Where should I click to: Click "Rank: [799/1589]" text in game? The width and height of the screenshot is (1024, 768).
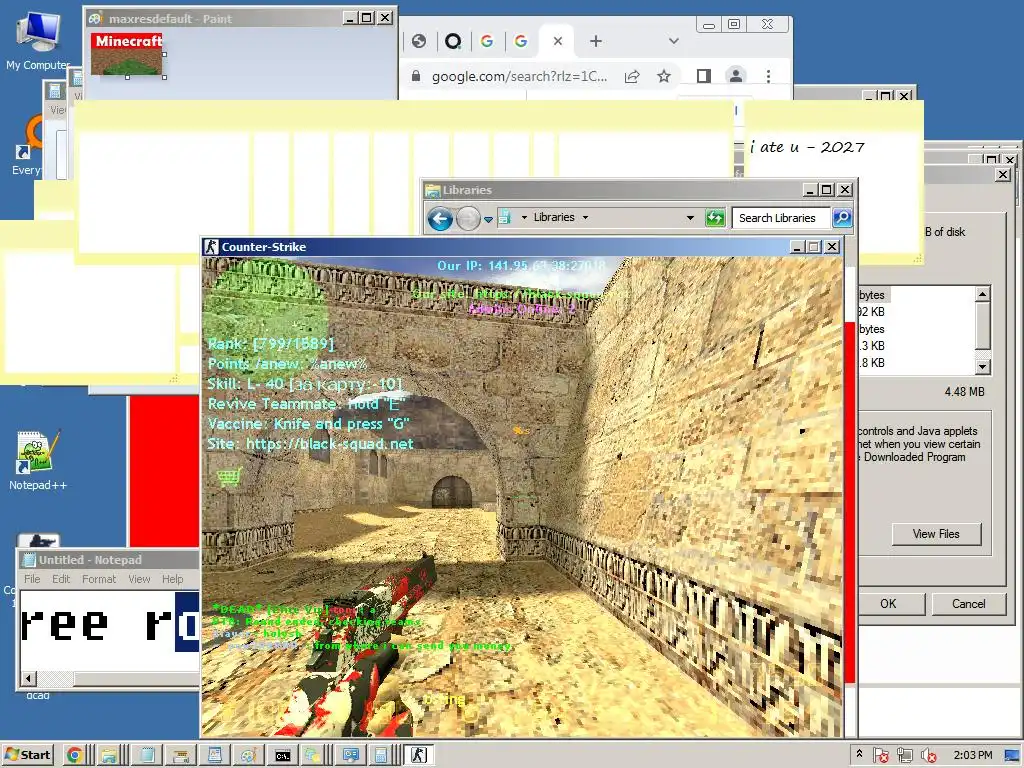pos(270,344)
